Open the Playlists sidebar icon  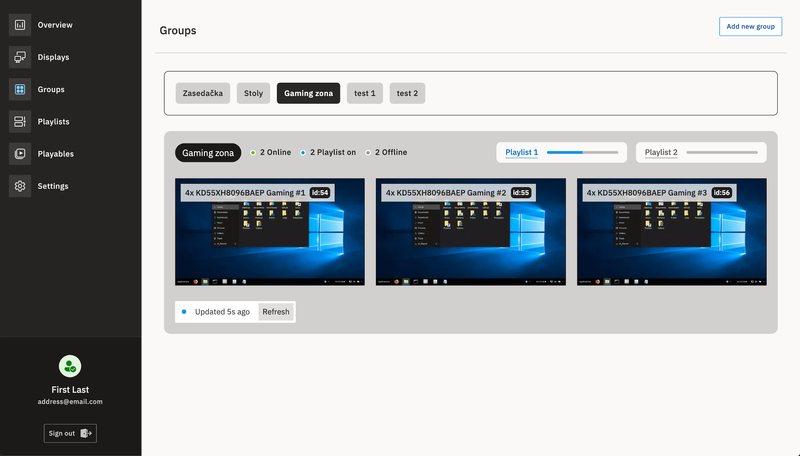20,121
